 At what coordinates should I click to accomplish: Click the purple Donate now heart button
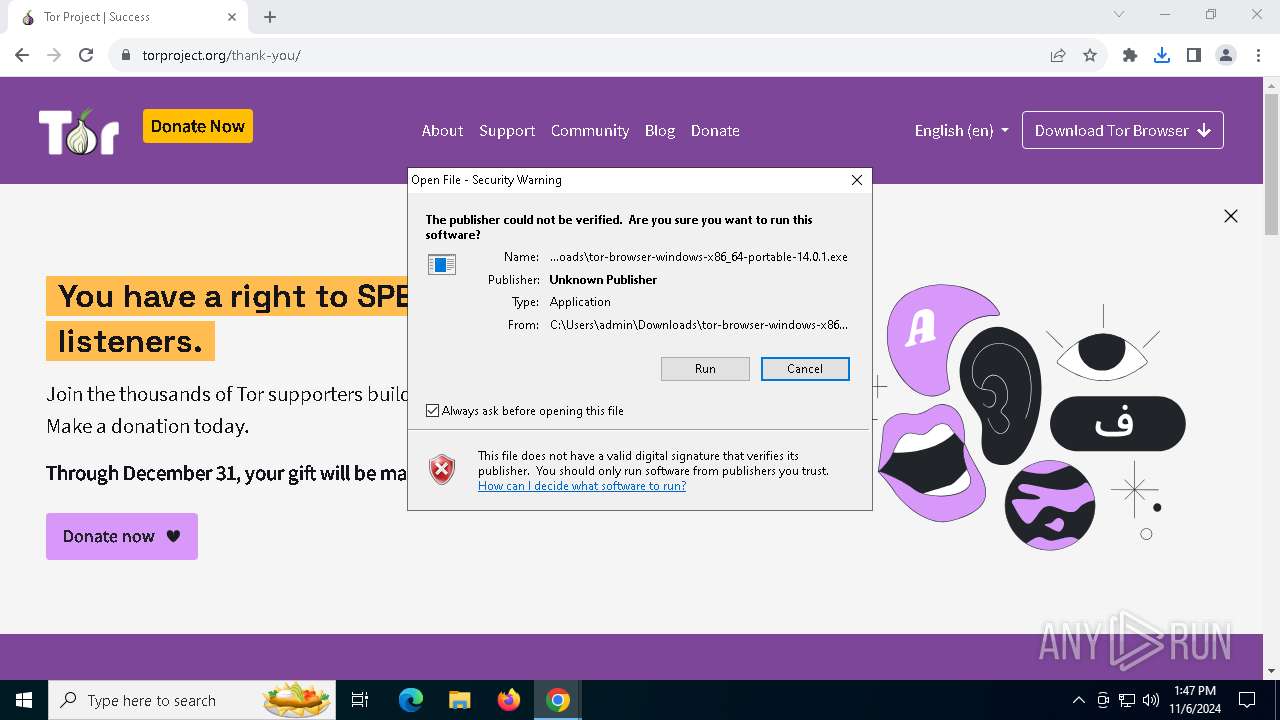[122, 536]
